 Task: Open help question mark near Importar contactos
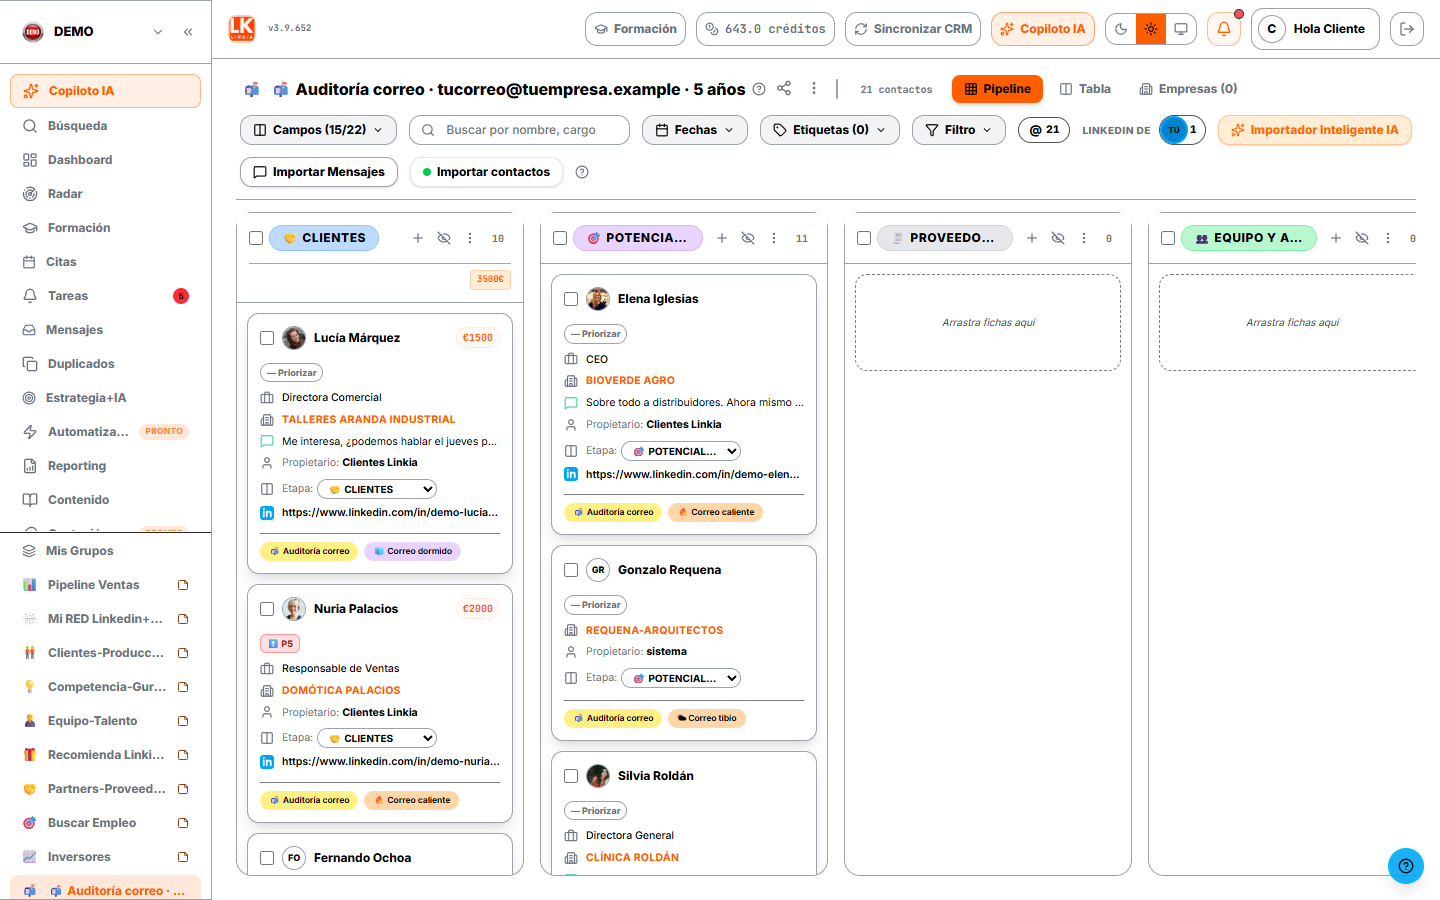click(x=582, y=172)
